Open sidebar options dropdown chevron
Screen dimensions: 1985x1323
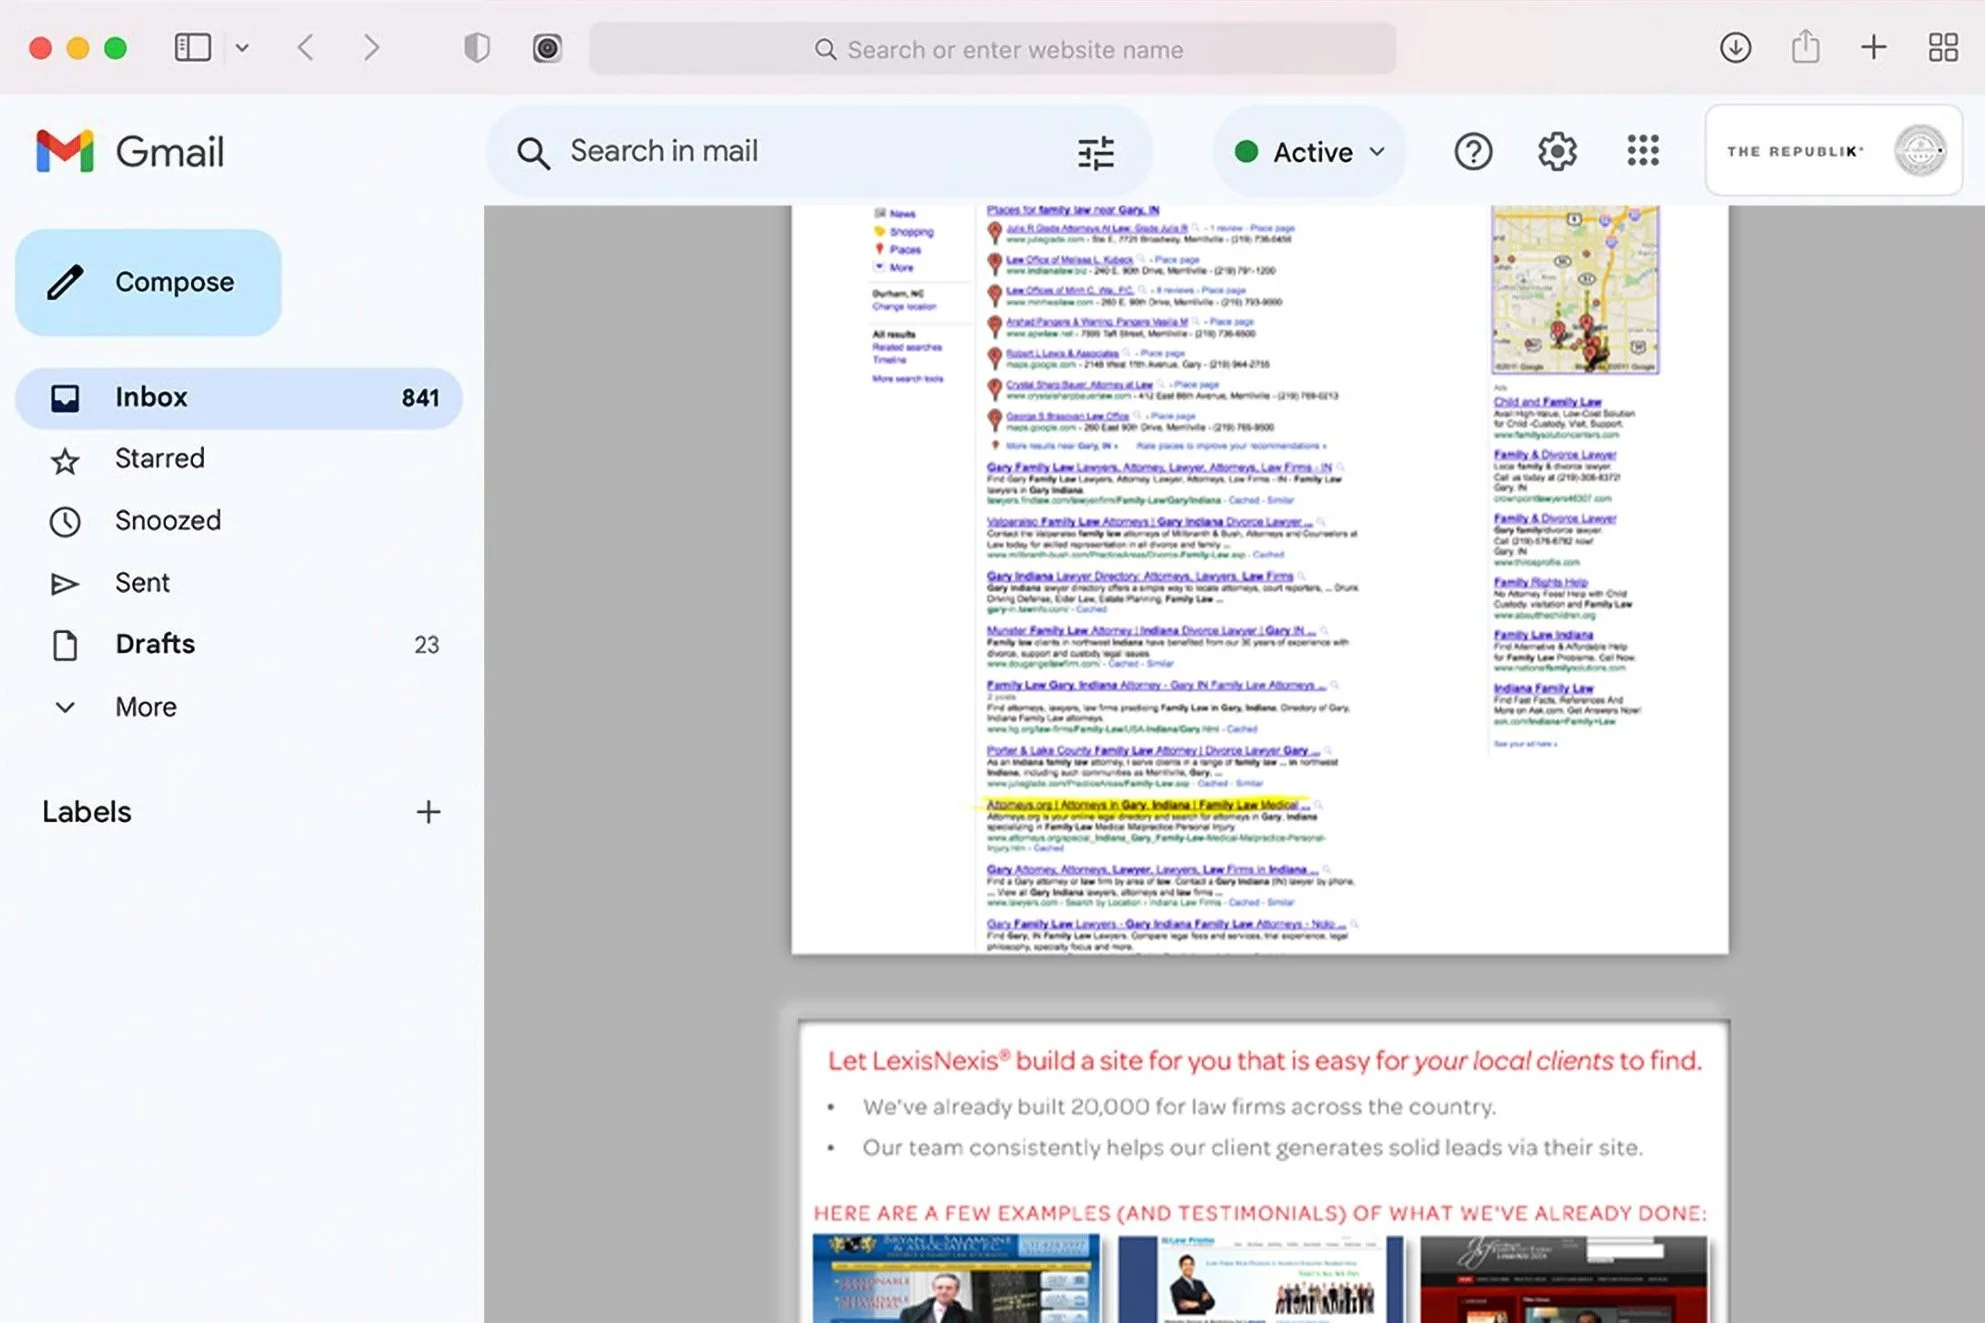click(x=242, y=48)
